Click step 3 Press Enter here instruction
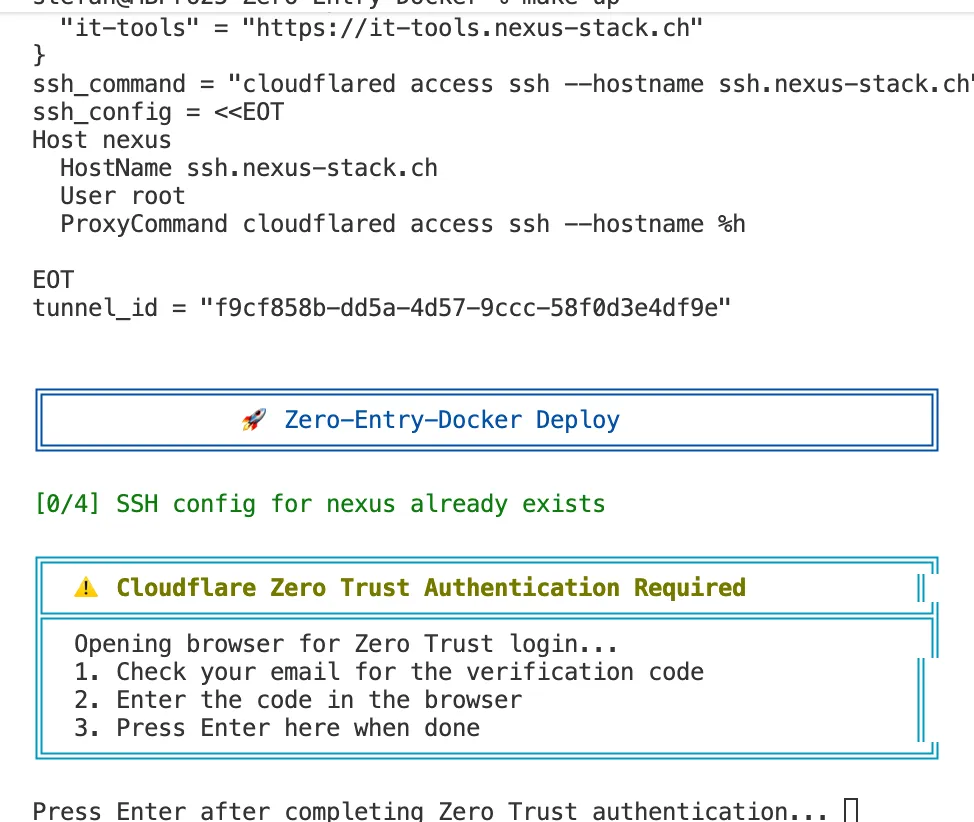Screen dimensions: 974x822 [x=277, y=727]
